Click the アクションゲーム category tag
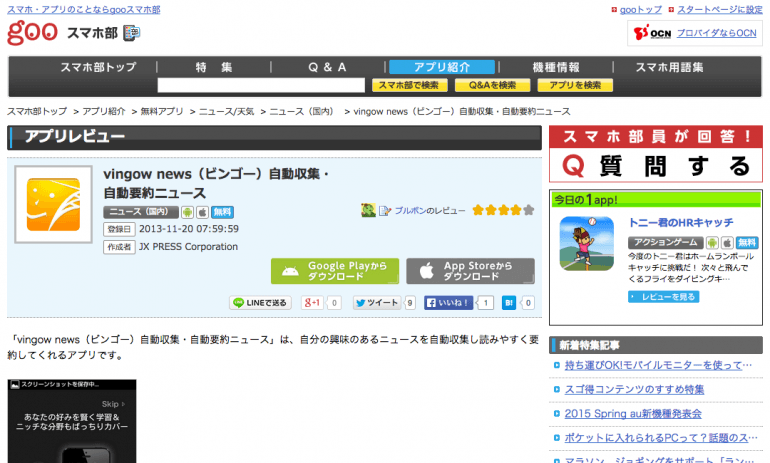770x463 pixels. (665, 243)
